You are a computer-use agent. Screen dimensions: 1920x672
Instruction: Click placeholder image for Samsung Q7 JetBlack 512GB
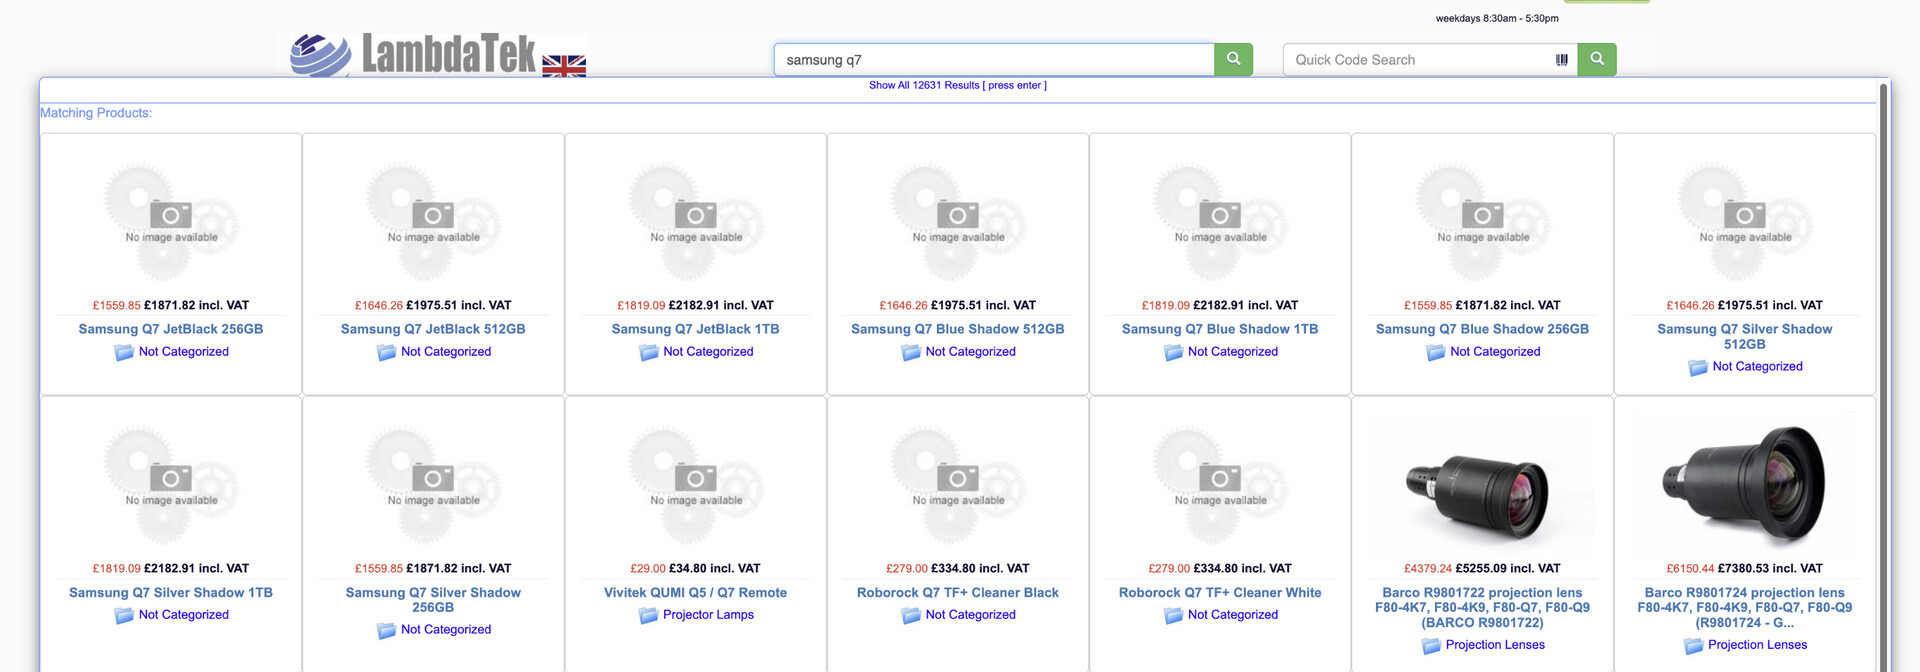(x=433, y=222)
